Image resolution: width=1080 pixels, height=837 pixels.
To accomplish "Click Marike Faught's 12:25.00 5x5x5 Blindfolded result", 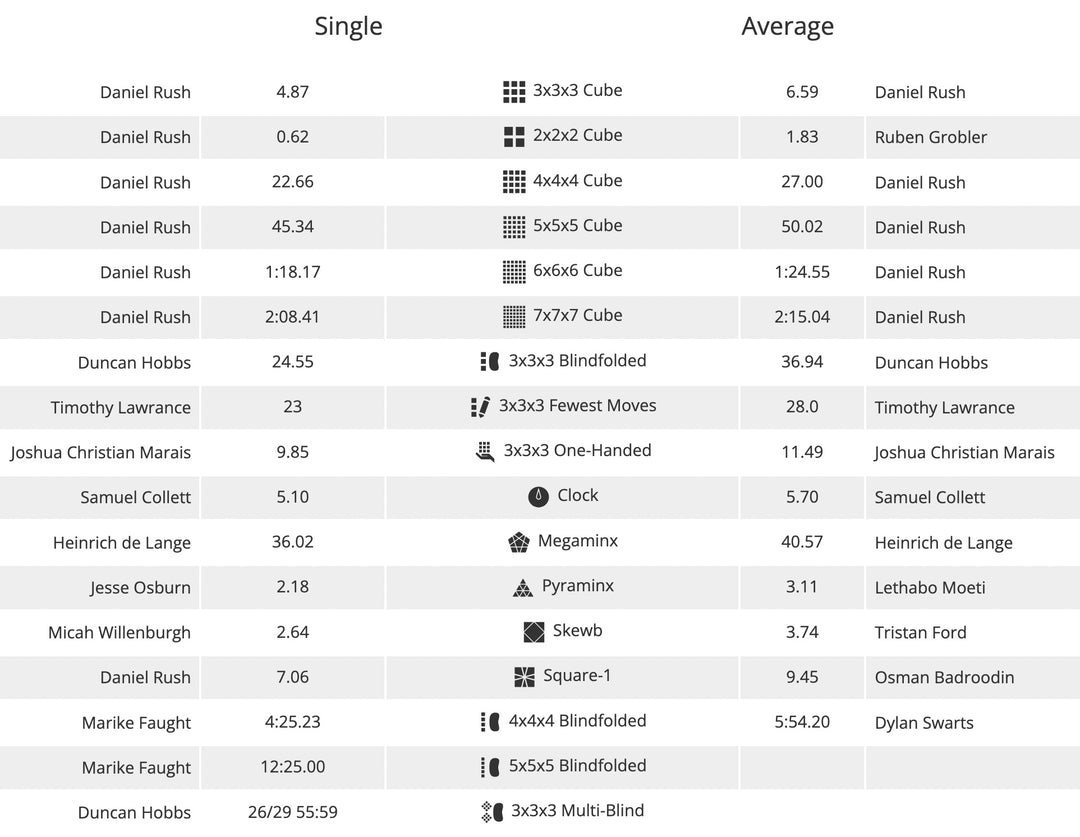I will coord(292,767).
